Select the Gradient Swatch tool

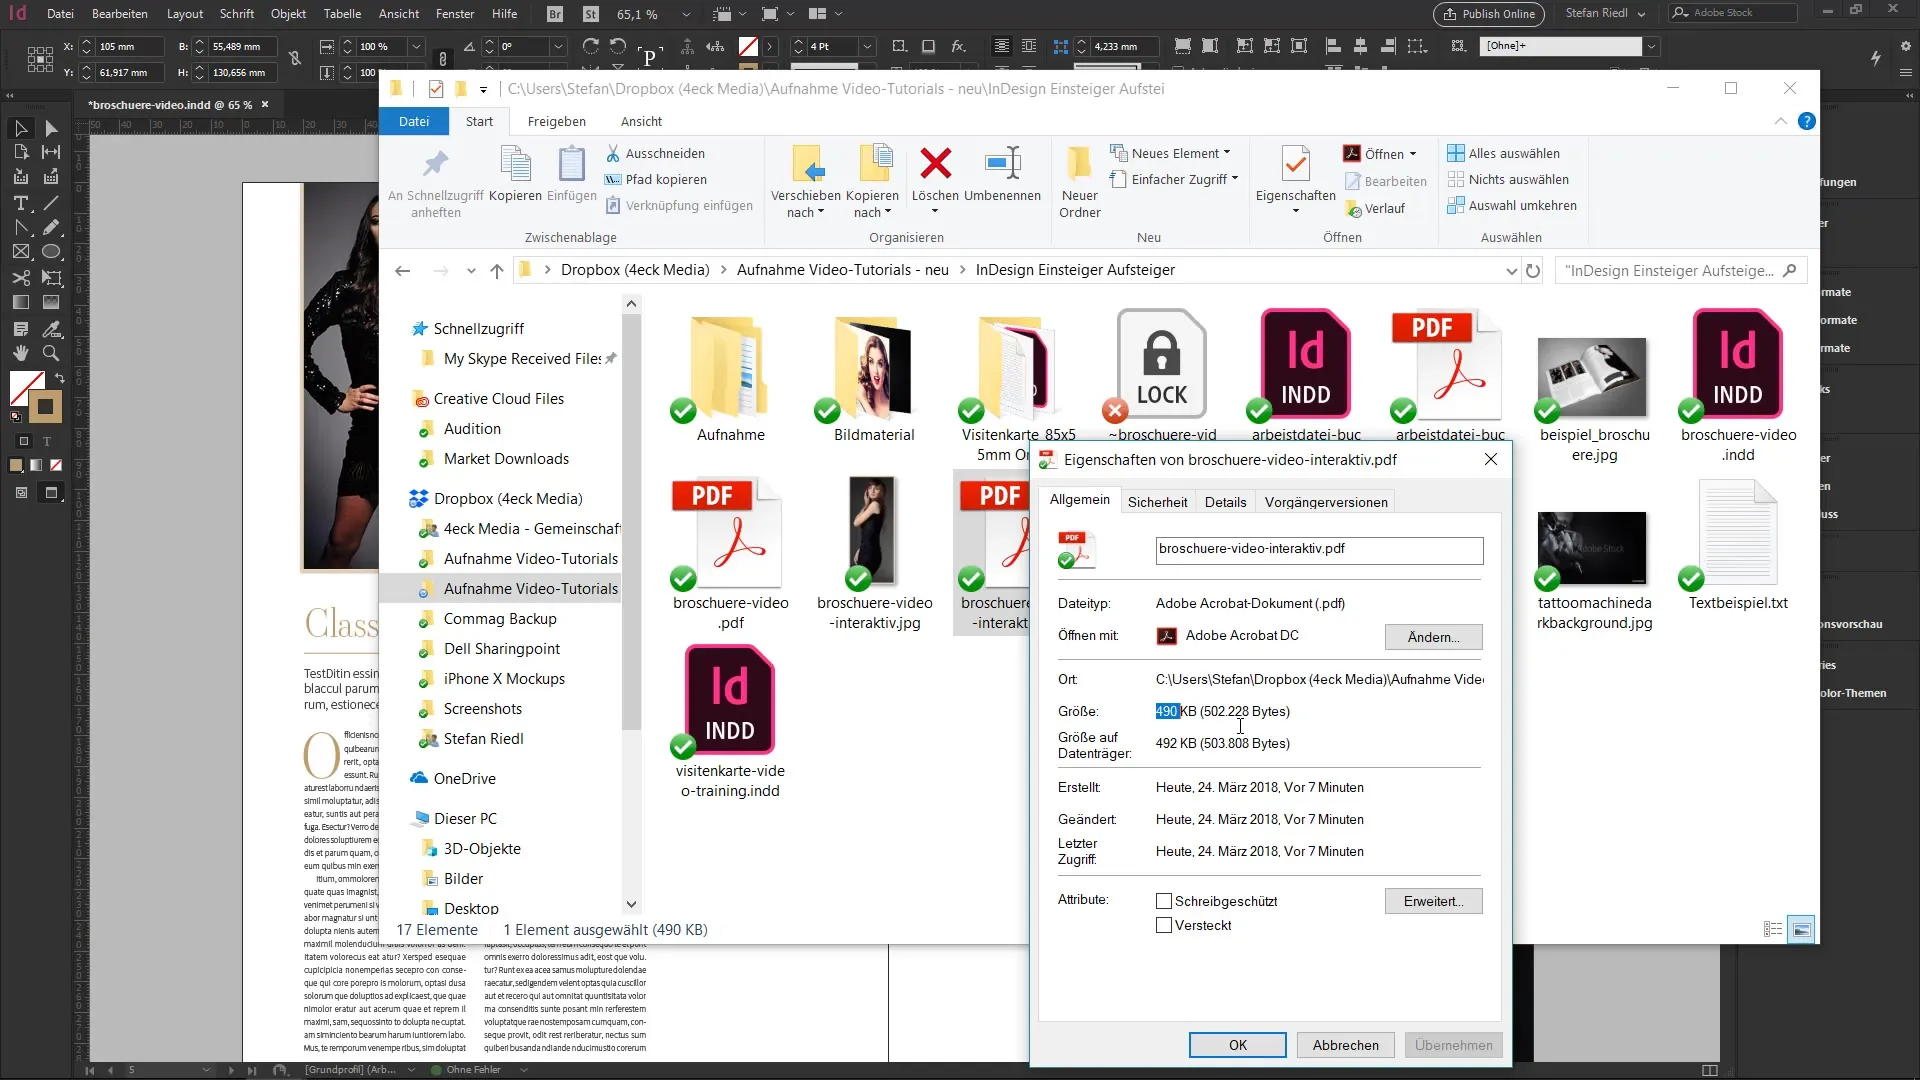pyautogui.click(x=20, y=302)
